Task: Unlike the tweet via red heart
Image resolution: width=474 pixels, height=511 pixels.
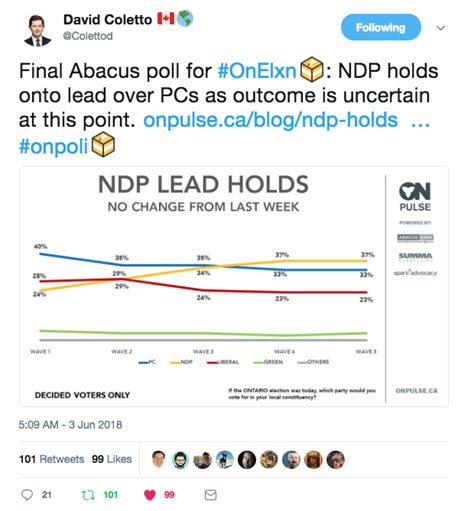Action: tap(150, 495)
